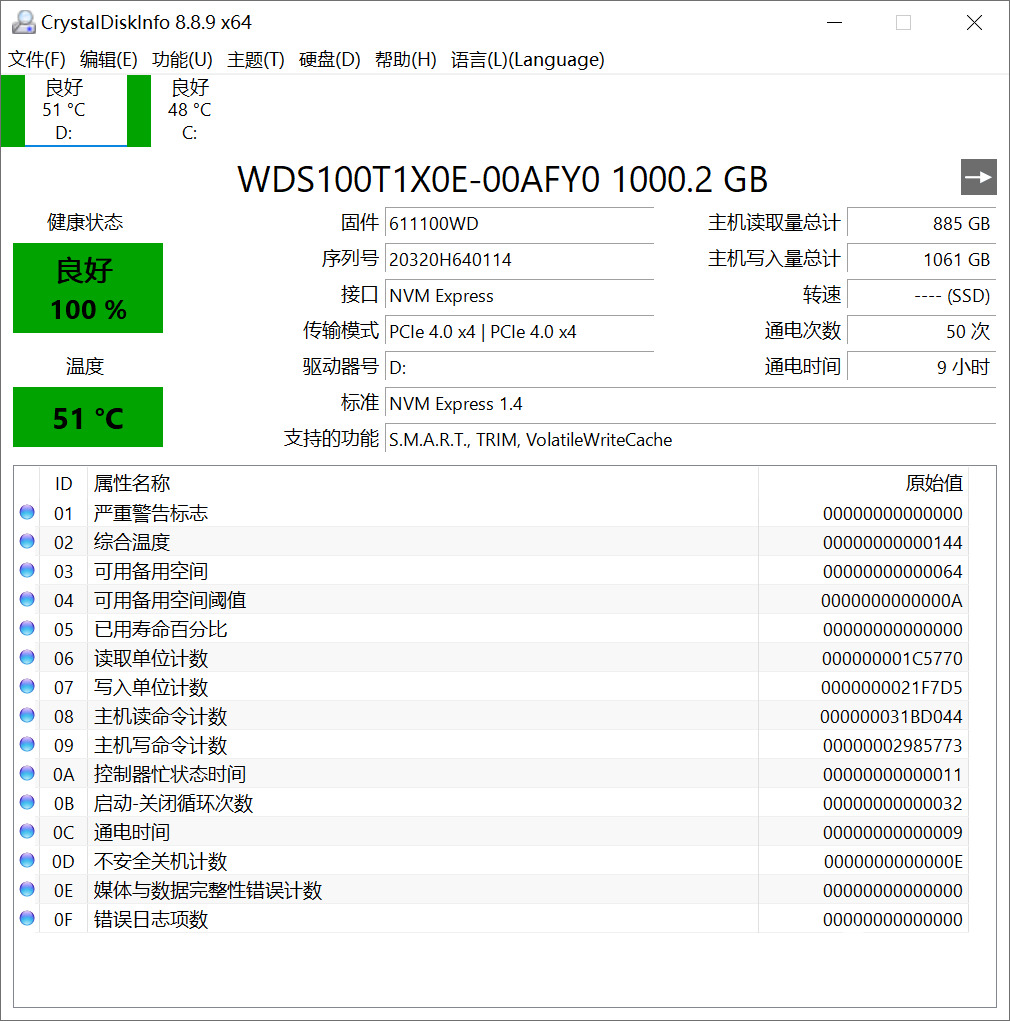The height and width of the screenshot is (1021, 1010).
Task: Open the 帮助(H) menu
Action: point(406,60)
